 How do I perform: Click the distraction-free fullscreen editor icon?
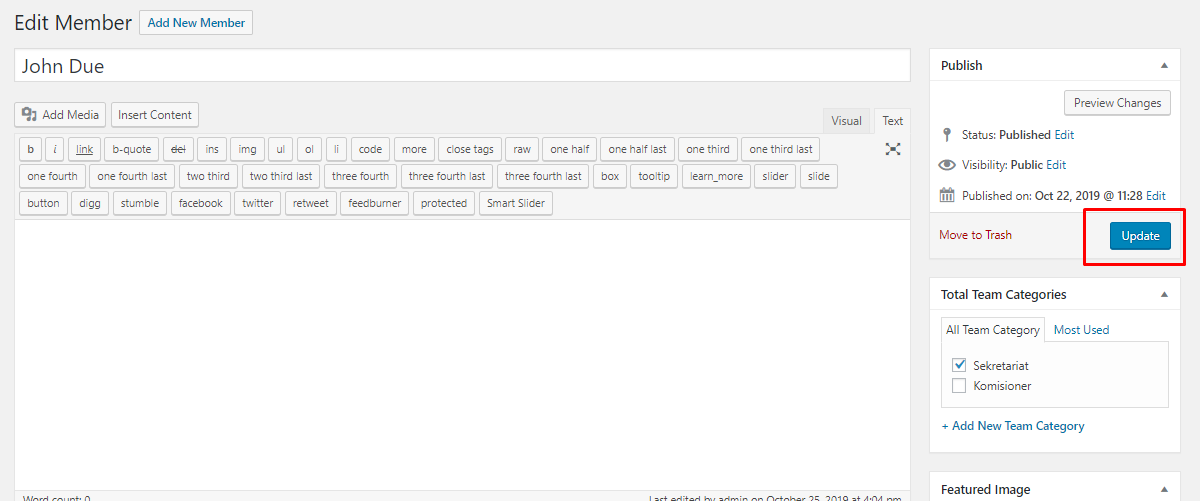point(893,149)
